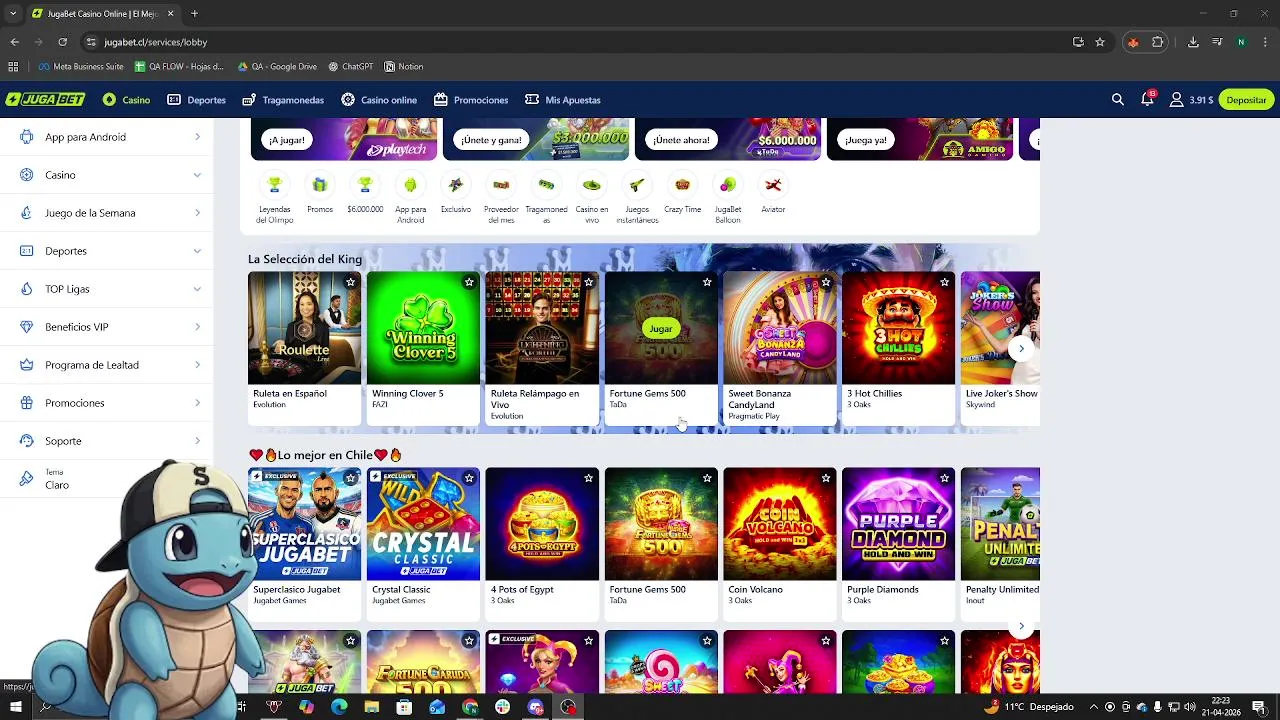1280x720 pixels.
Task: Bookmark this page with the star icon
Action: 1100,42
